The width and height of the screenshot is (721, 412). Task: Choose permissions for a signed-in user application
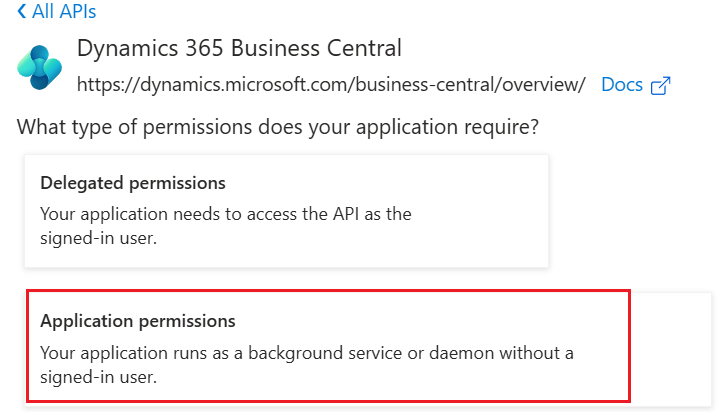(x=286, y=211)
